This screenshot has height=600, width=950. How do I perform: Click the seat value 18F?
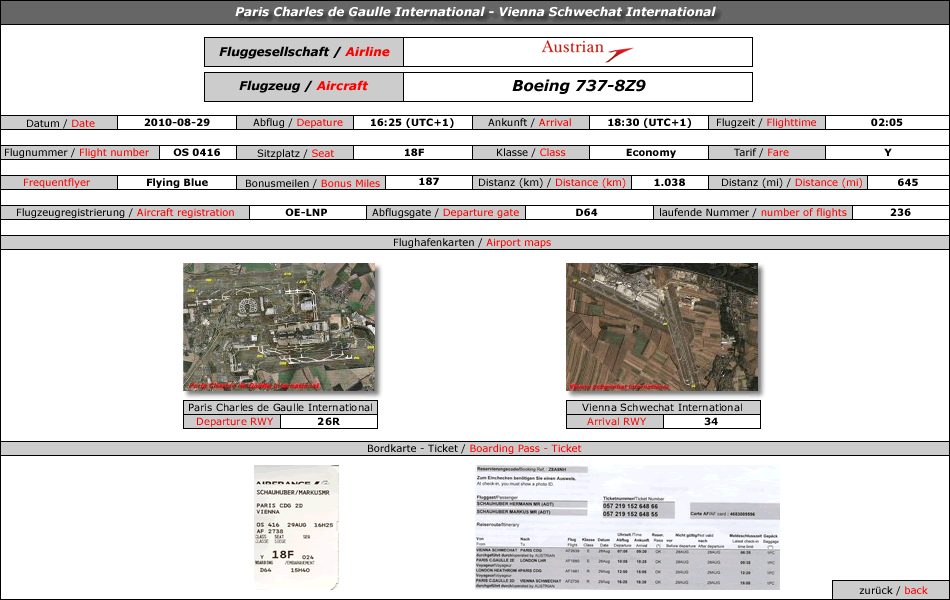pyautogui.click(x=414, y=153)
